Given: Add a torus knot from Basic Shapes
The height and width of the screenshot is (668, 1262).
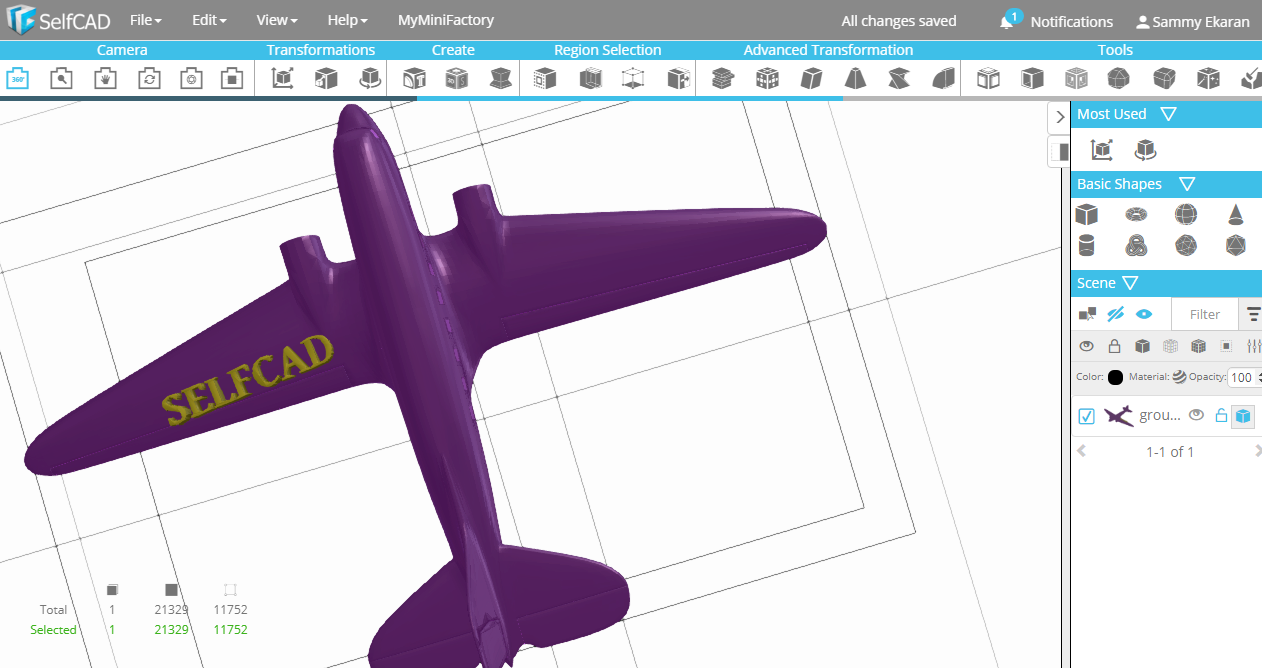Looking at the screenshot, I should coord(1136,245).
